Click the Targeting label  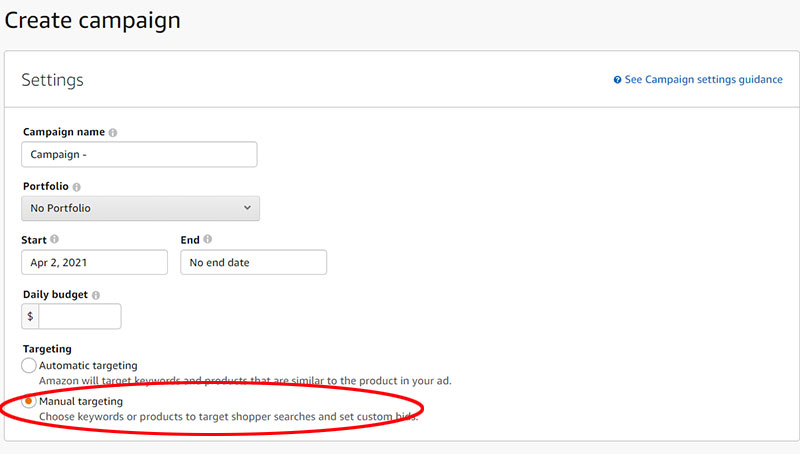47,349
